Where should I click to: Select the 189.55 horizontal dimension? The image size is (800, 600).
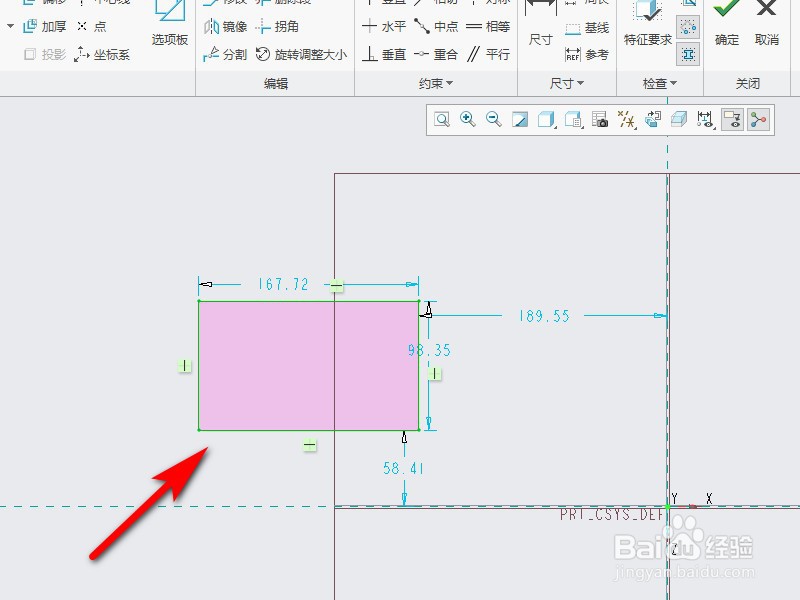(544, 316)
